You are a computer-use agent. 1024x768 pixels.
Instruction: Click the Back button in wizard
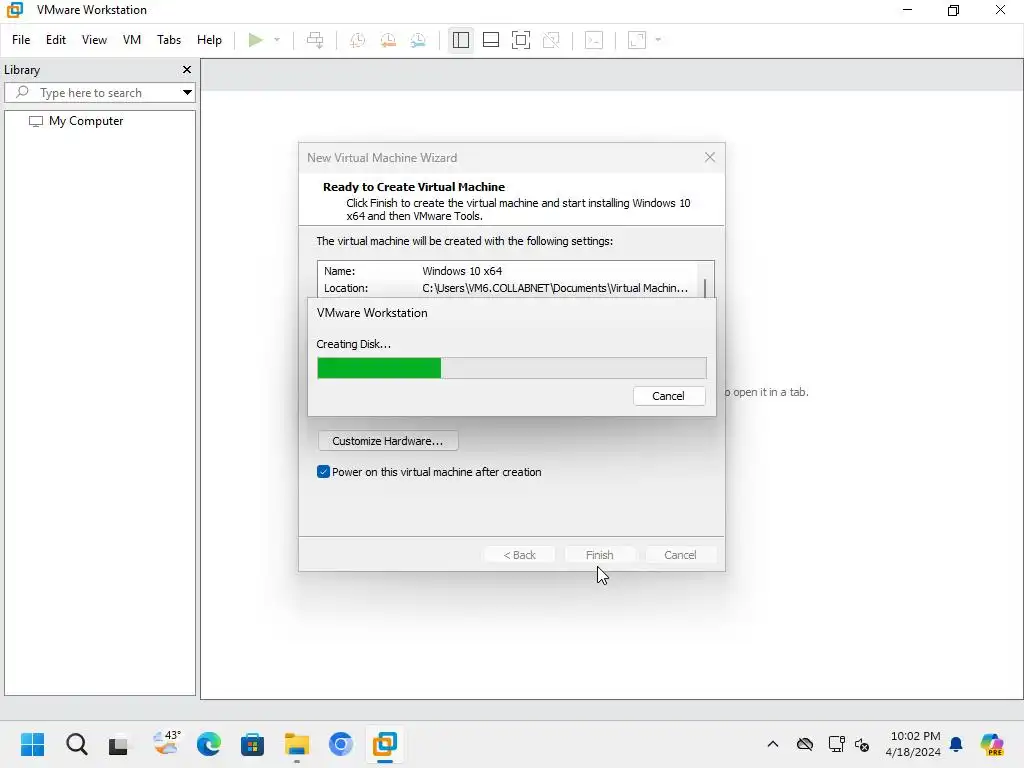(x=519, y=555)
